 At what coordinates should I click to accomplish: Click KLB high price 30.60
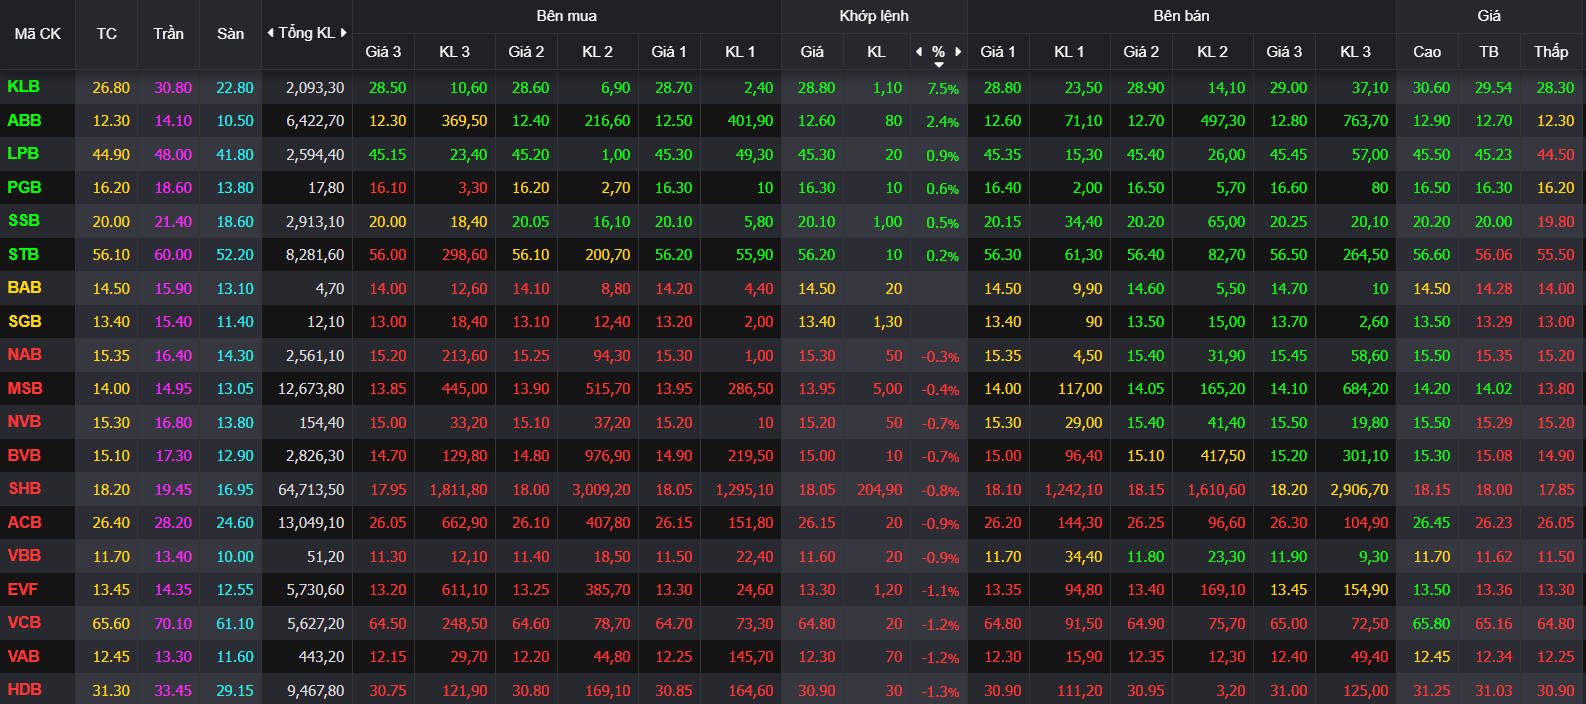[1431, 88]
